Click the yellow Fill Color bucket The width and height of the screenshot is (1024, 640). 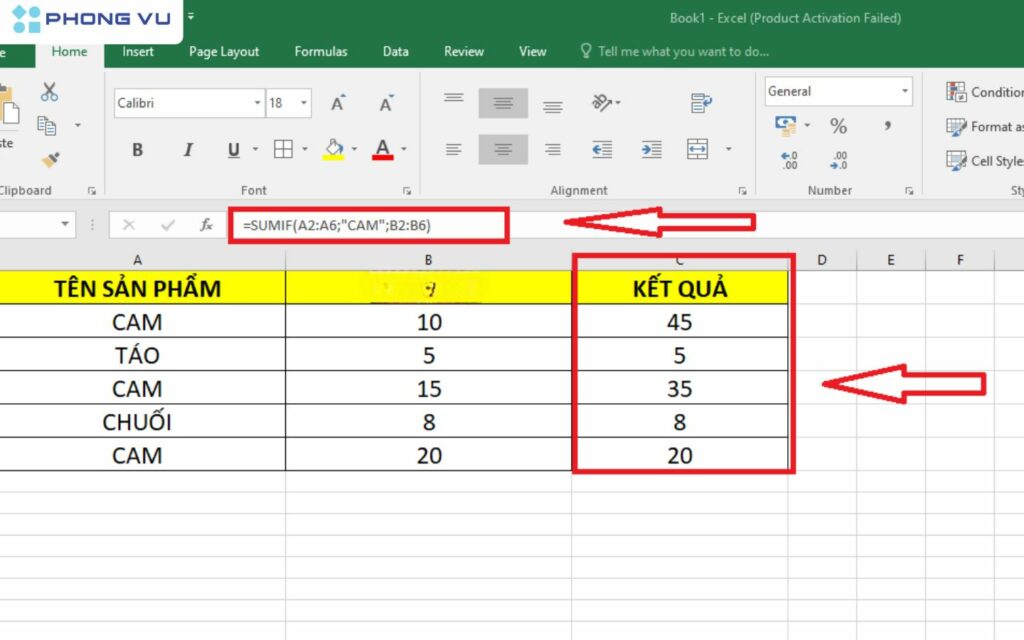332,149
